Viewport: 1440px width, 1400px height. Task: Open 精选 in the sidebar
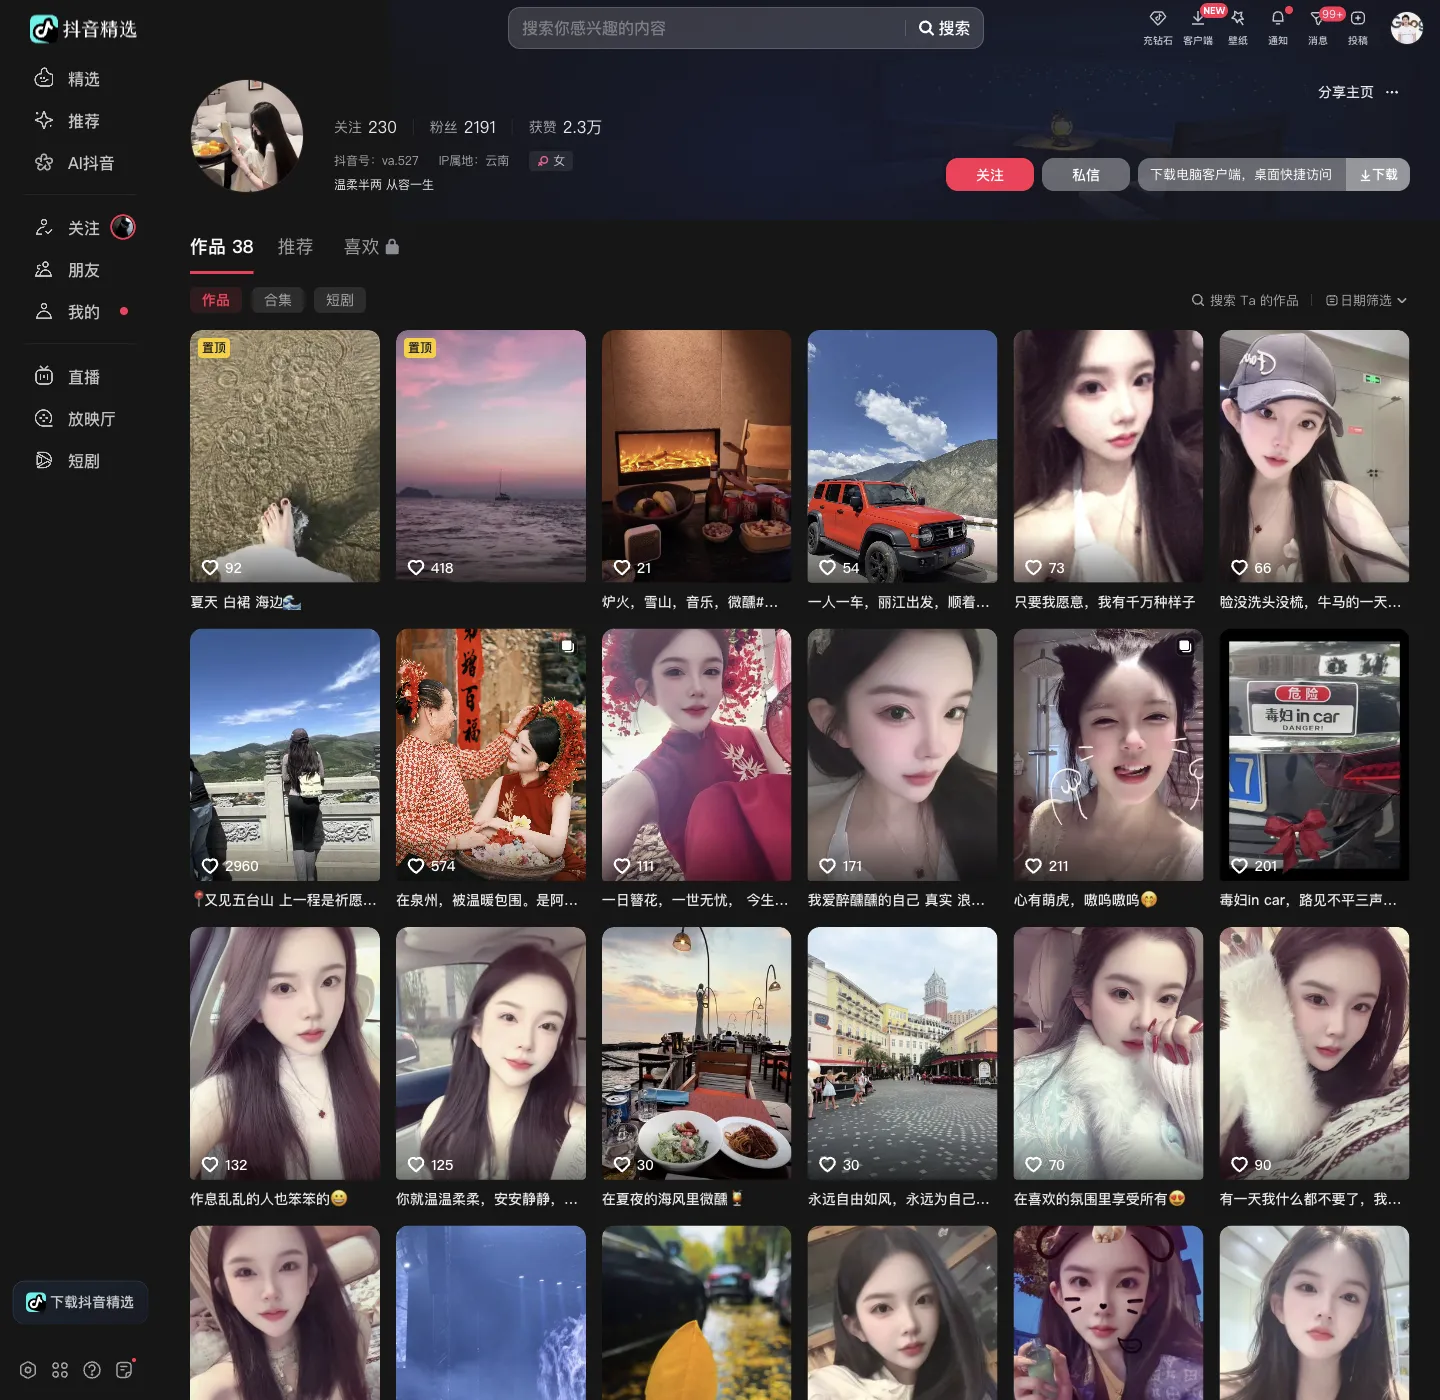[68, 79]
